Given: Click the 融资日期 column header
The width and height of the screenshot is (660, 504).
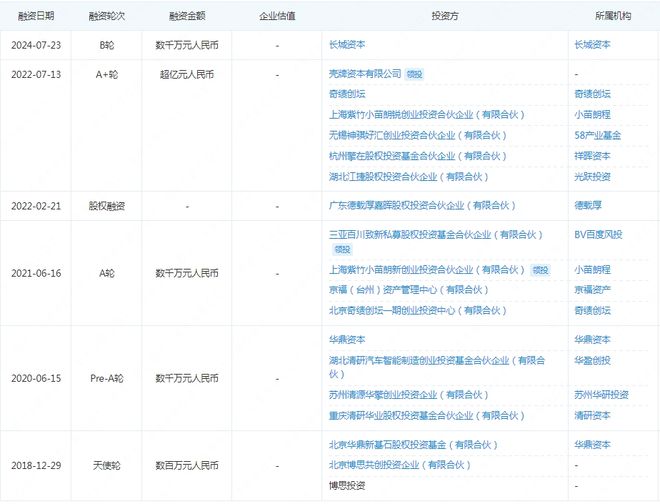Looking at the screenshot, I should point(36,17).
